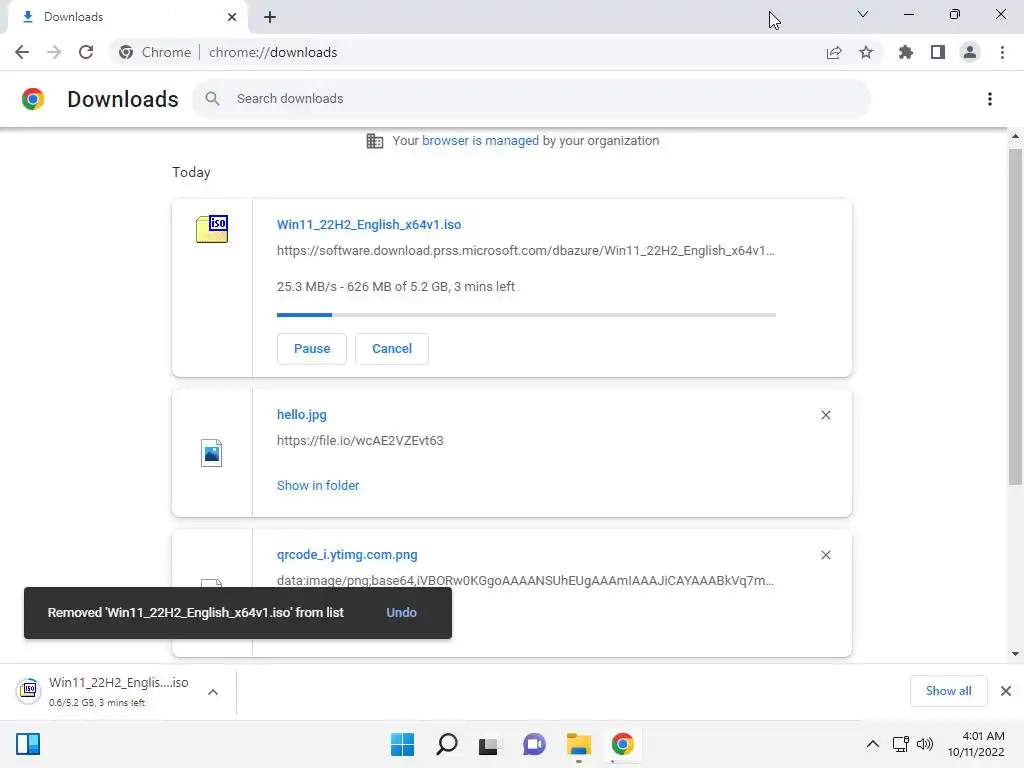Click the scrollbar up arrow

(1015, 136)
